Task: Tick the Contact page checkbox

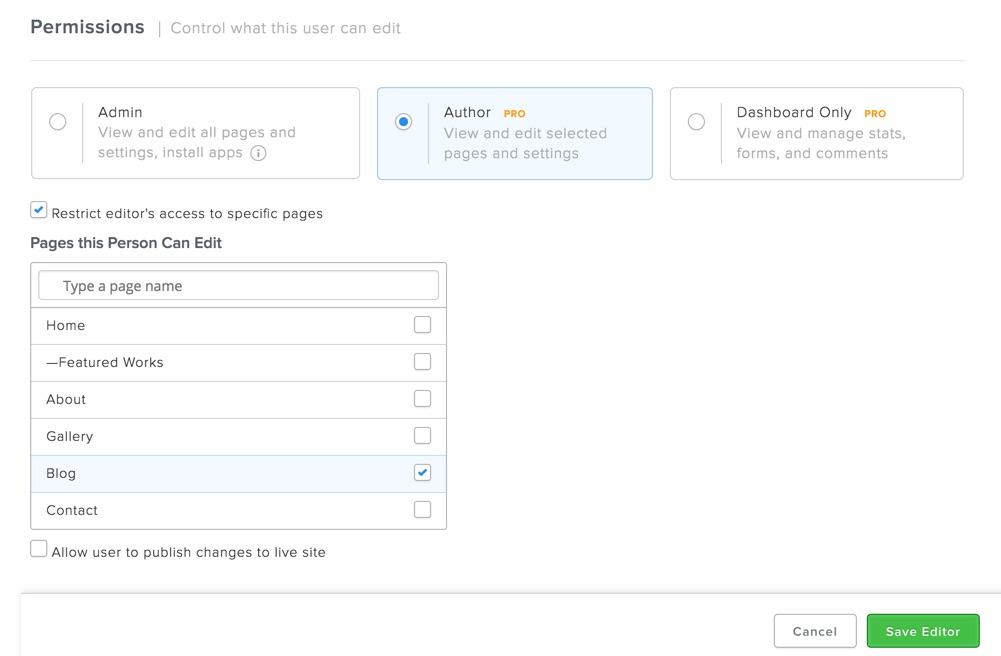Action: [422, 510]
